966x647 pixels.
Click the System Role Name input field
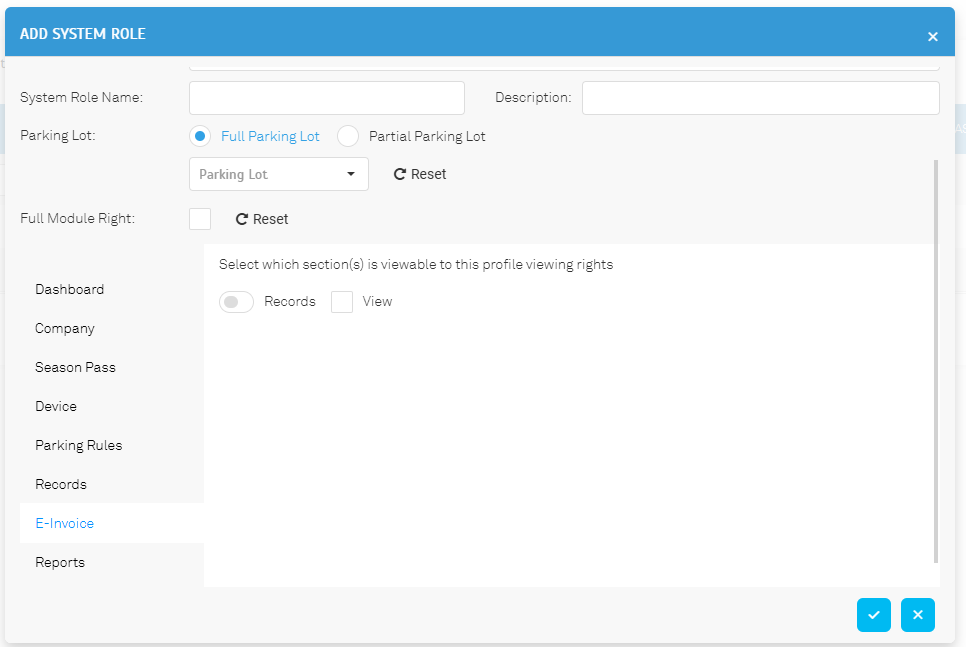(x=326, y=98)
